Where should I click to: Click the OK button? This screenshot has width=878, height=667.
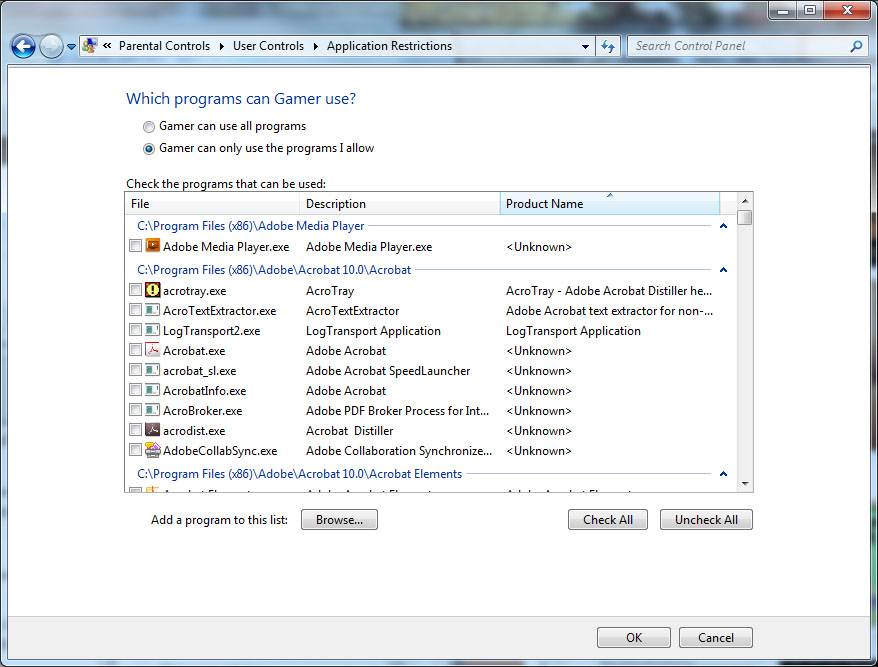634,637
